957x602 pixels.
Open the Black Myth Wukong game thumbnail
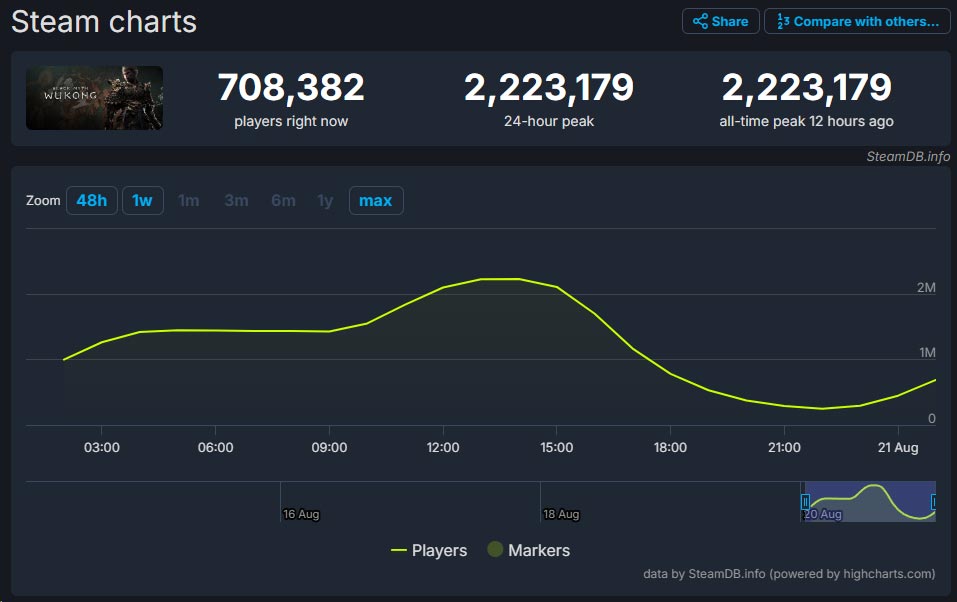pos(94,98)
